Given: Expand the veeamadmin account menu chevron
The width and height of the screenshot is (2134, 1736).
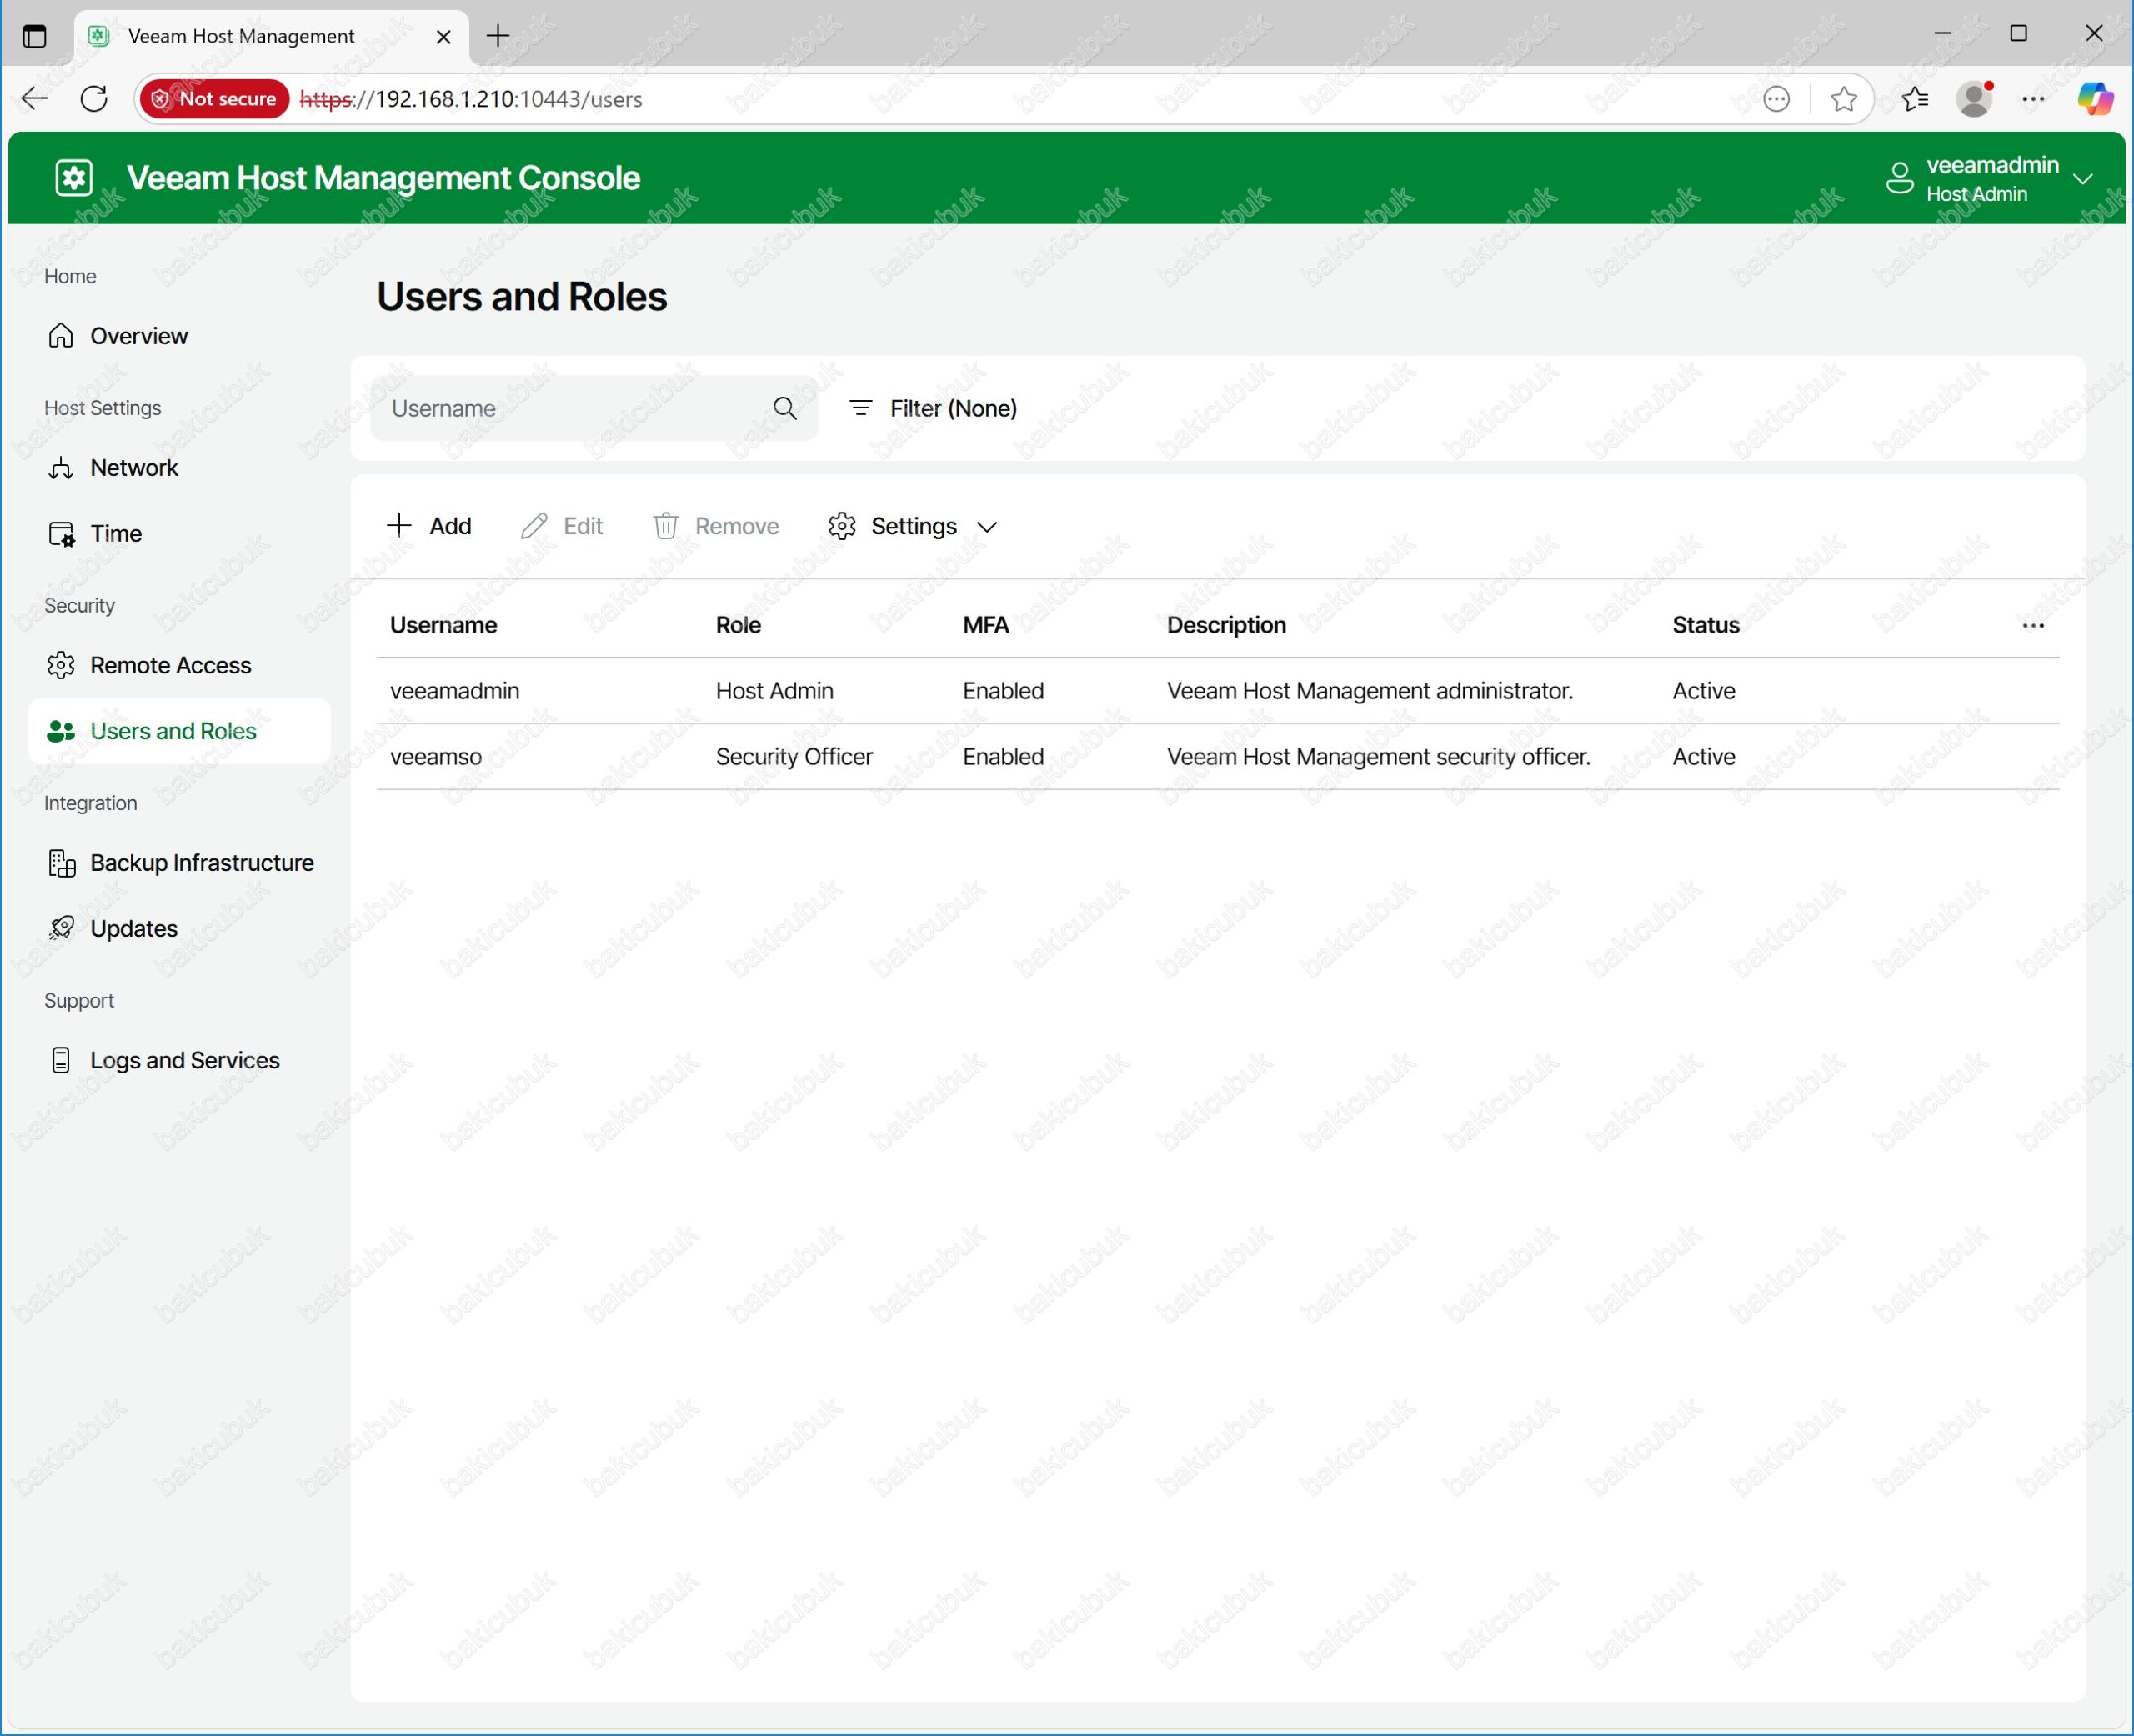Looking at the screenshot, I should [x=2084, y=179].
